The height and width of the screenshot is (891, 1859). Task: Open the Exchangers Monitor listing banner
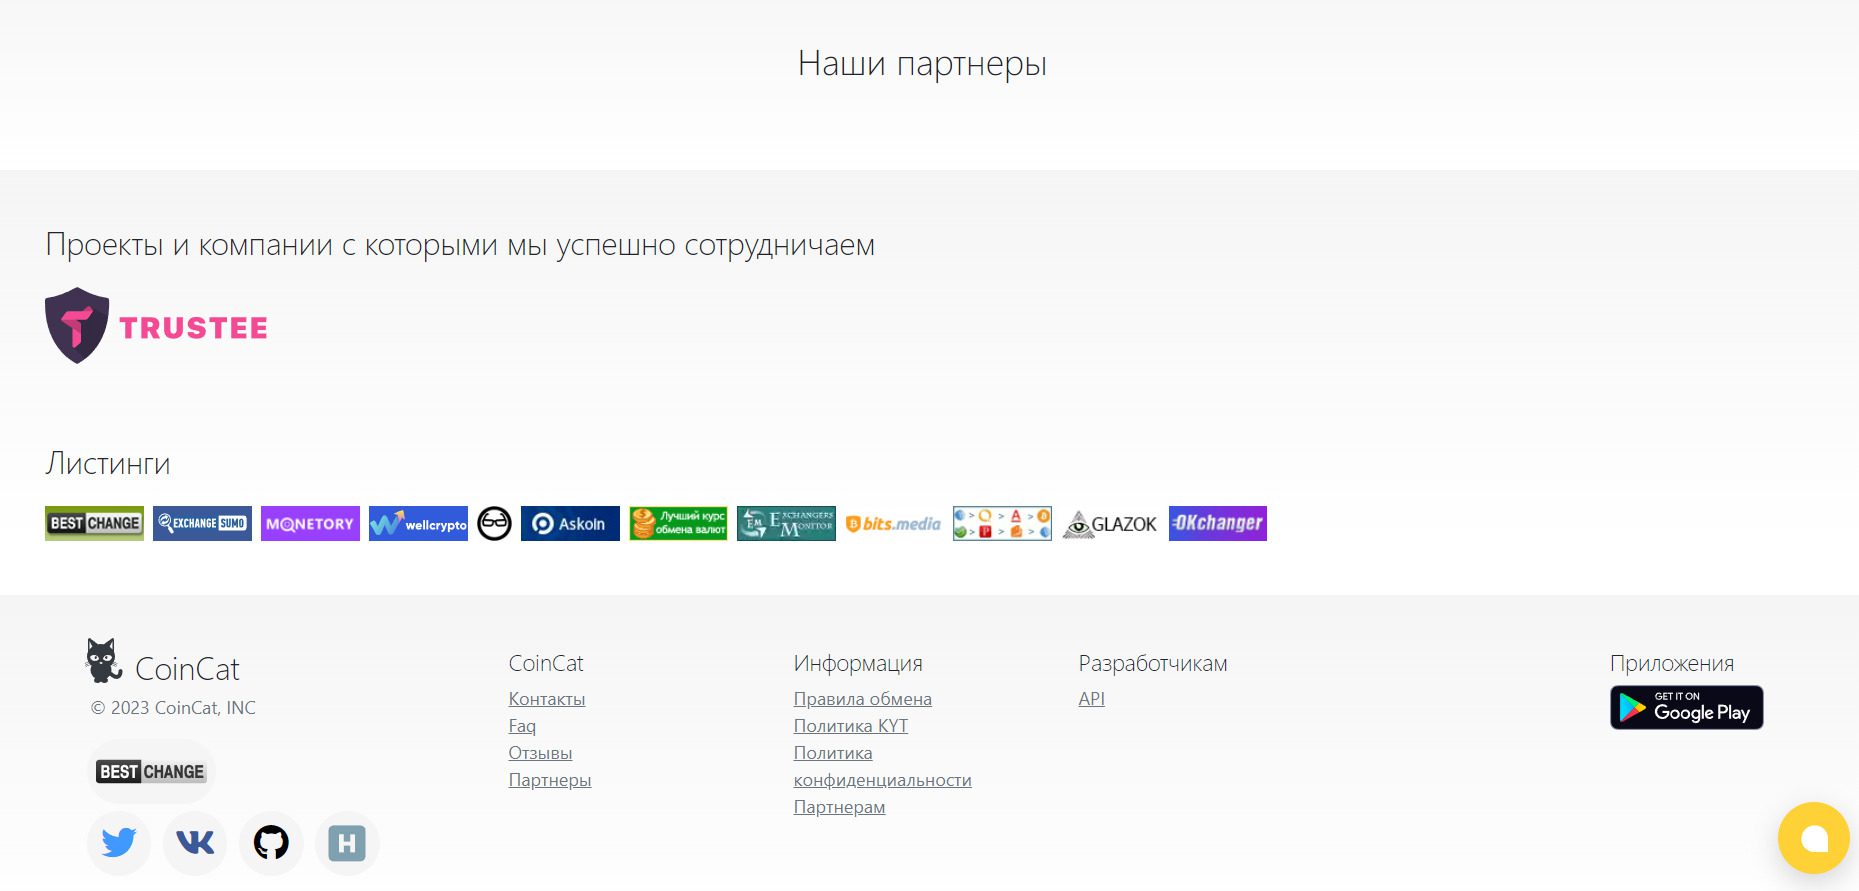786,523
